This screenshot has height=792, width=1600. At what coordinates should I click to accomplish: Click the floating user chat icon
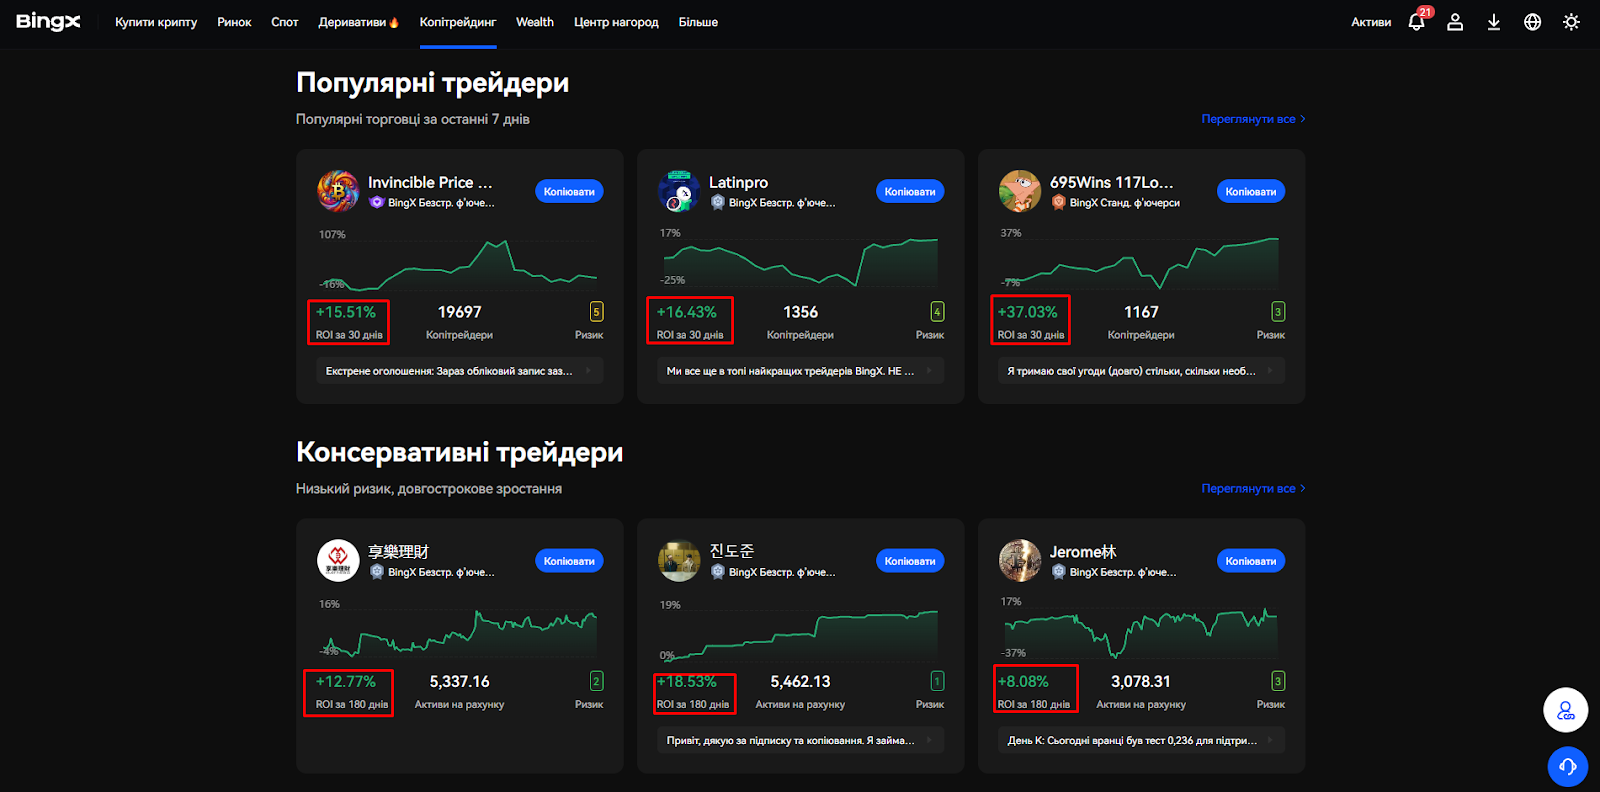pos(1566,710)
